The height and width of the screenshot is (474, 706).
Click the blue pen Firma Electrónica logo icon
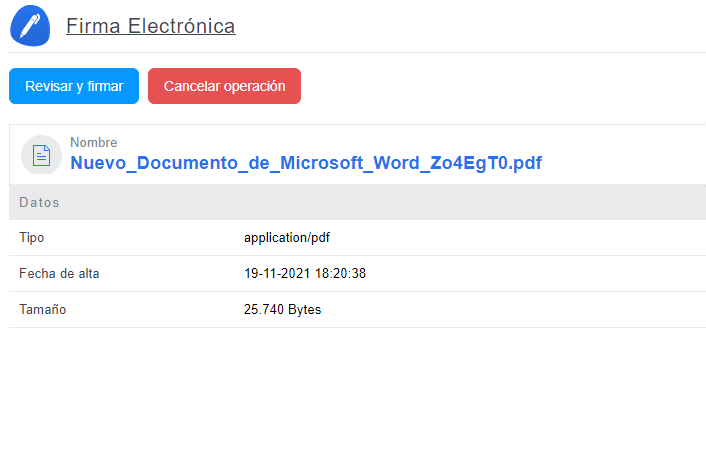[x=30, y=26]
